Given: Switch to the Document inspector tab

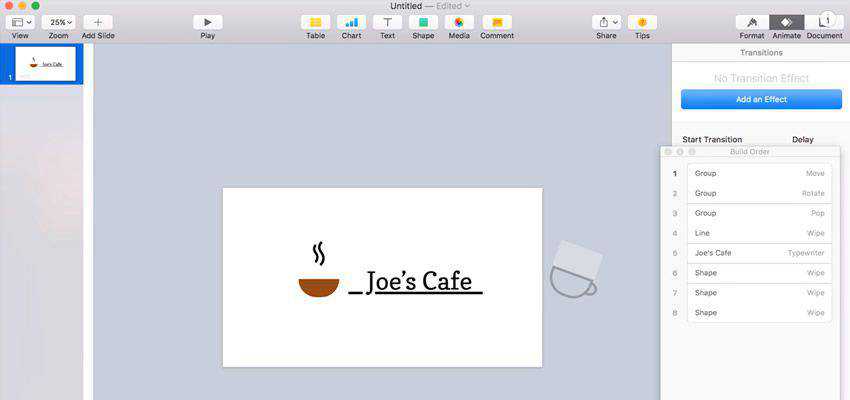Looking at the screenshot, I should [825, 22].
